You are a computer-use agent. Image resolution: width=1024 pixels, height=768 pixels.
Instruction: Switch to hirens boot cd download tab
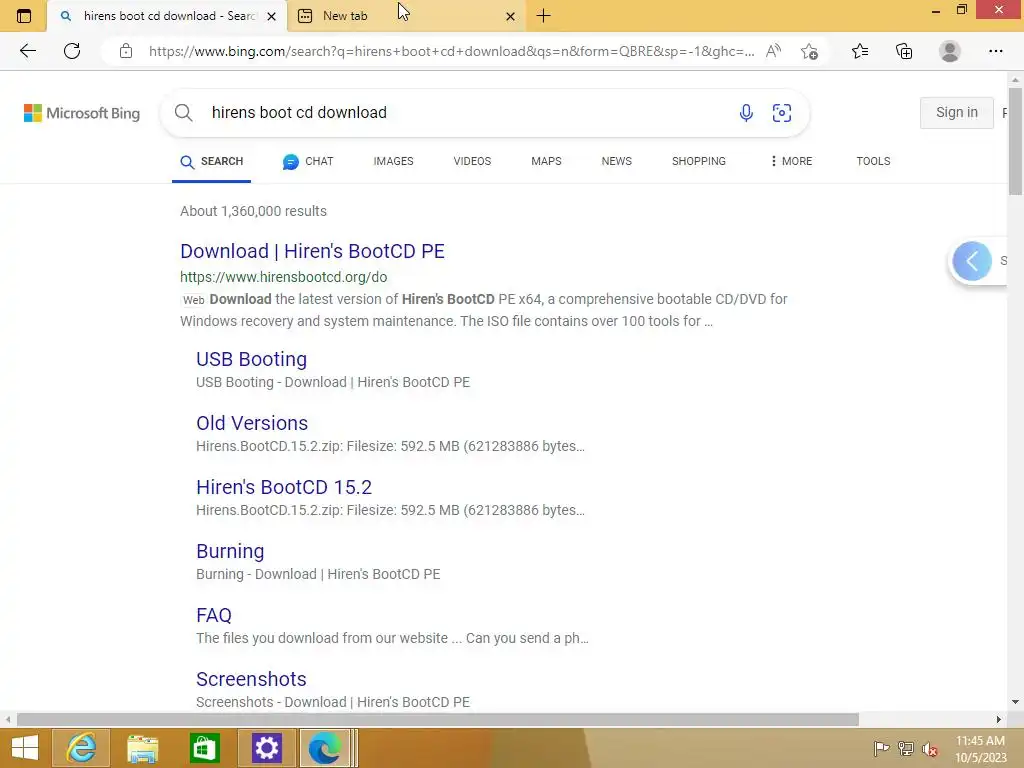click(167, 16)
